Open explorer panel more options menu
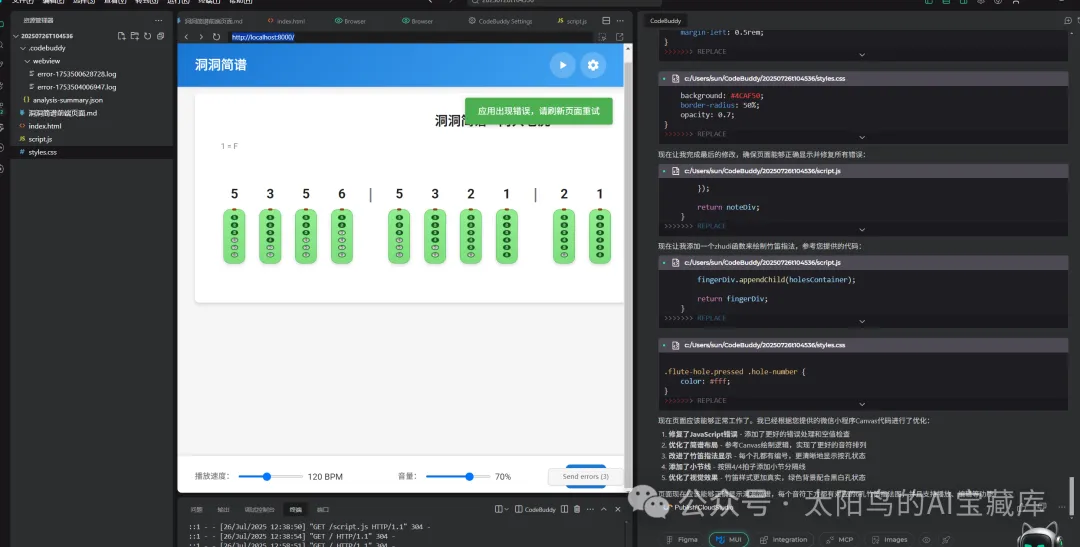This screenshot has height=547, width=1080. (159, 21)
